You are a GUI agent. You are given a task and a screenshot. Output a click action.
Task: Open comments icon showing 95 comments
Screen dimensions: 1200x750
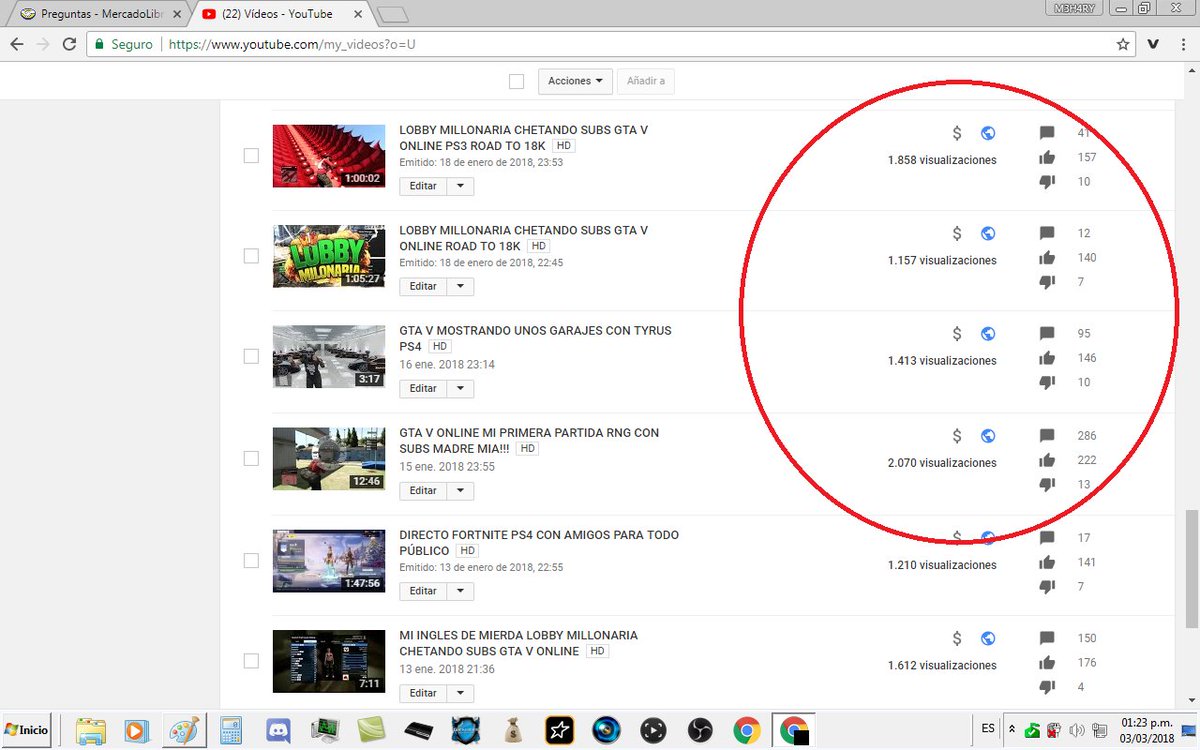1047,334
